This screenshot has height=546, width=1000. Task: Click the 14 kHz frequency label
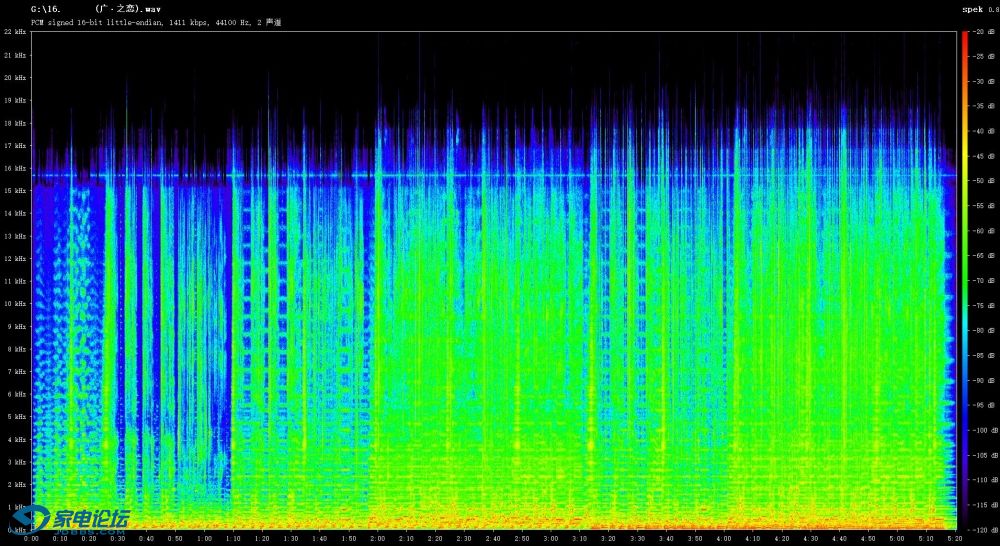click(14, 214)
